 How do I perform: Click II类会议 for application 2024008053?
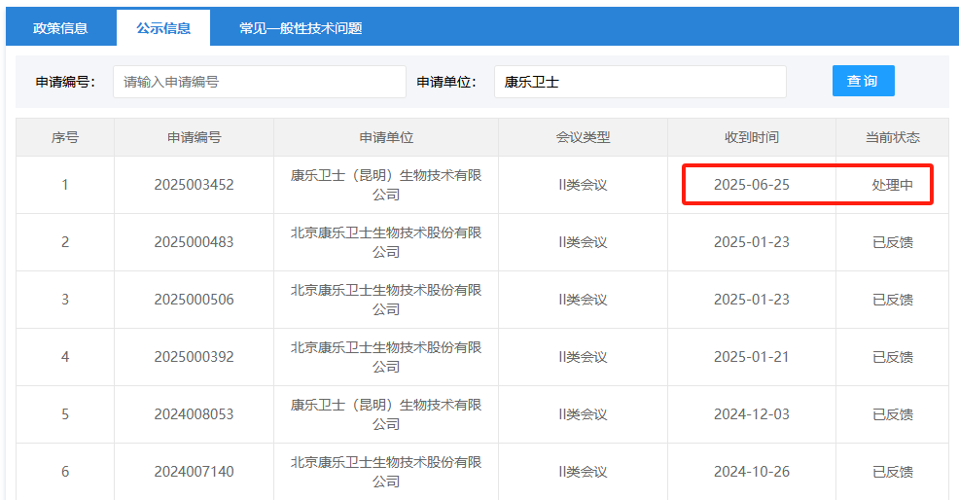(583, 414)
